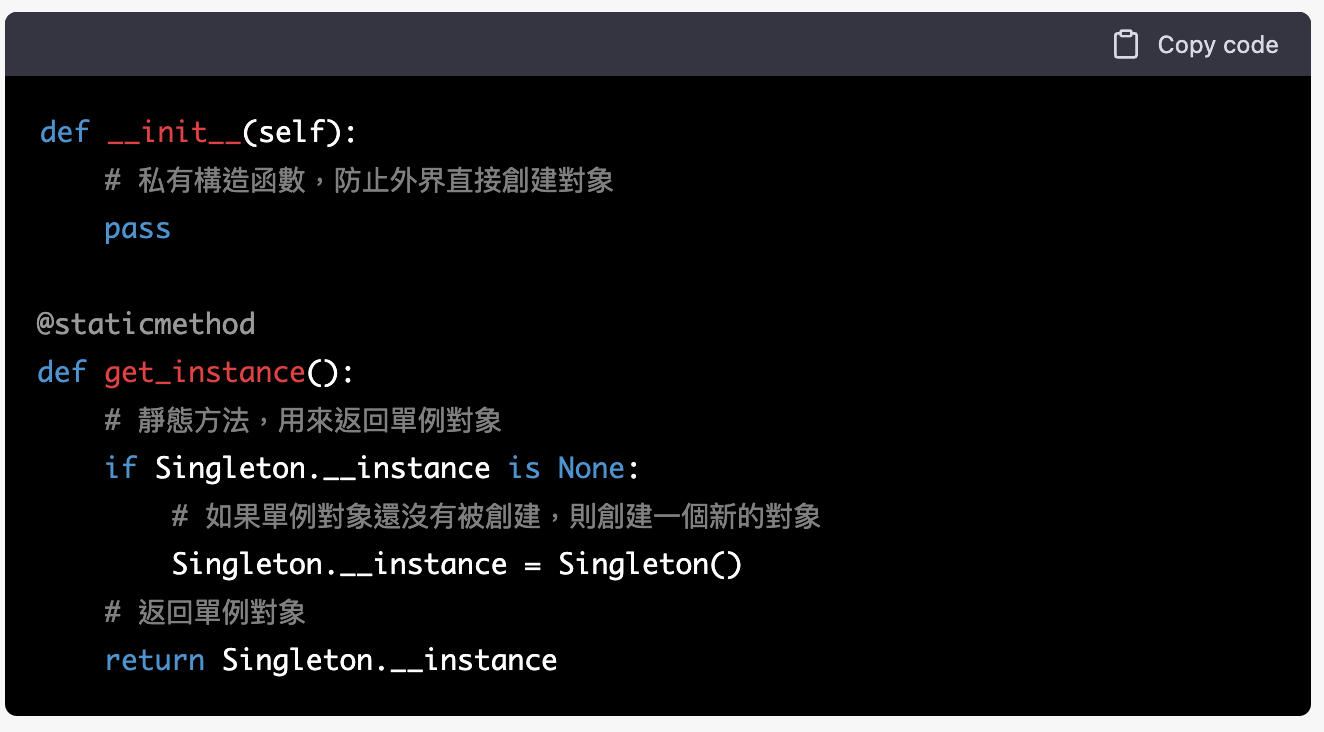Click the return keyword
Screen dimensions: 1324x732
pyautogui.click(x=155, y=660)
